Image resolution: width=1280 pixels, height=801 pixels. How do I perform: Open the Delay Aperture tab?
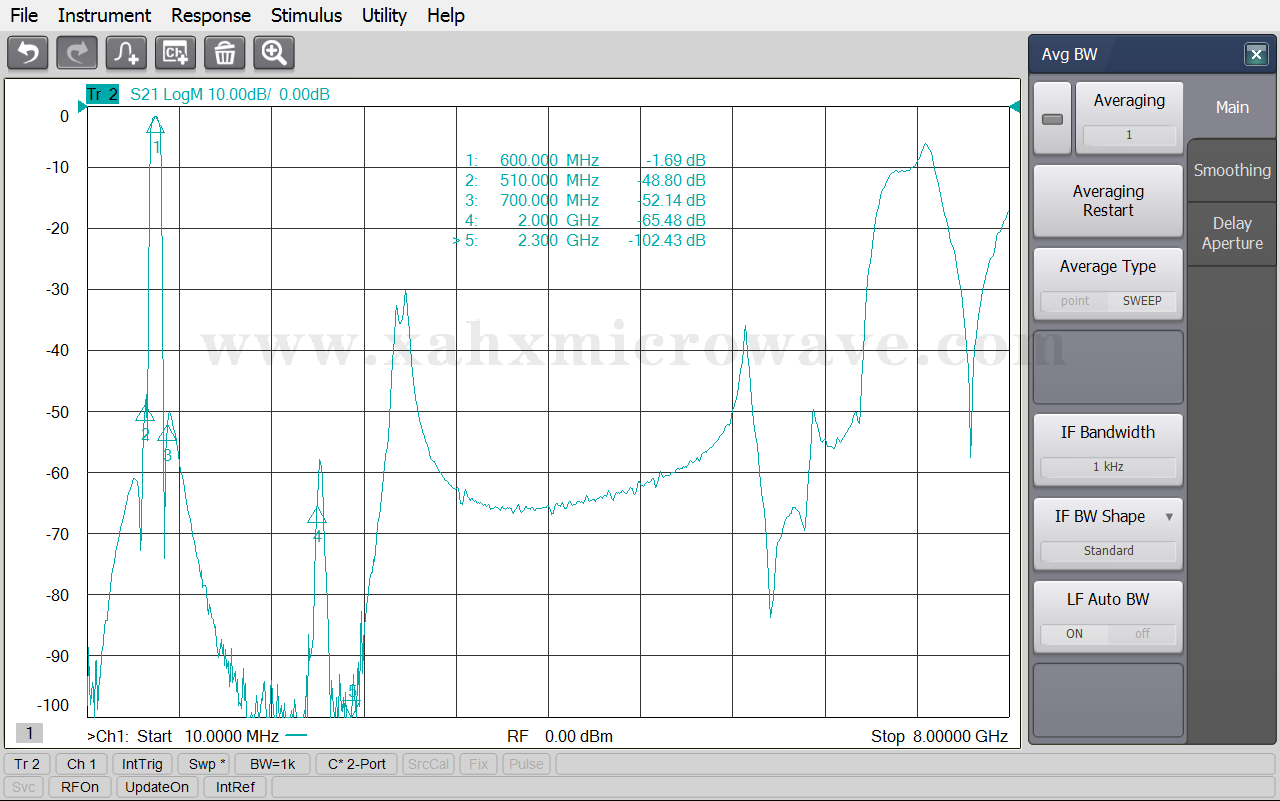click(1232, 233)
